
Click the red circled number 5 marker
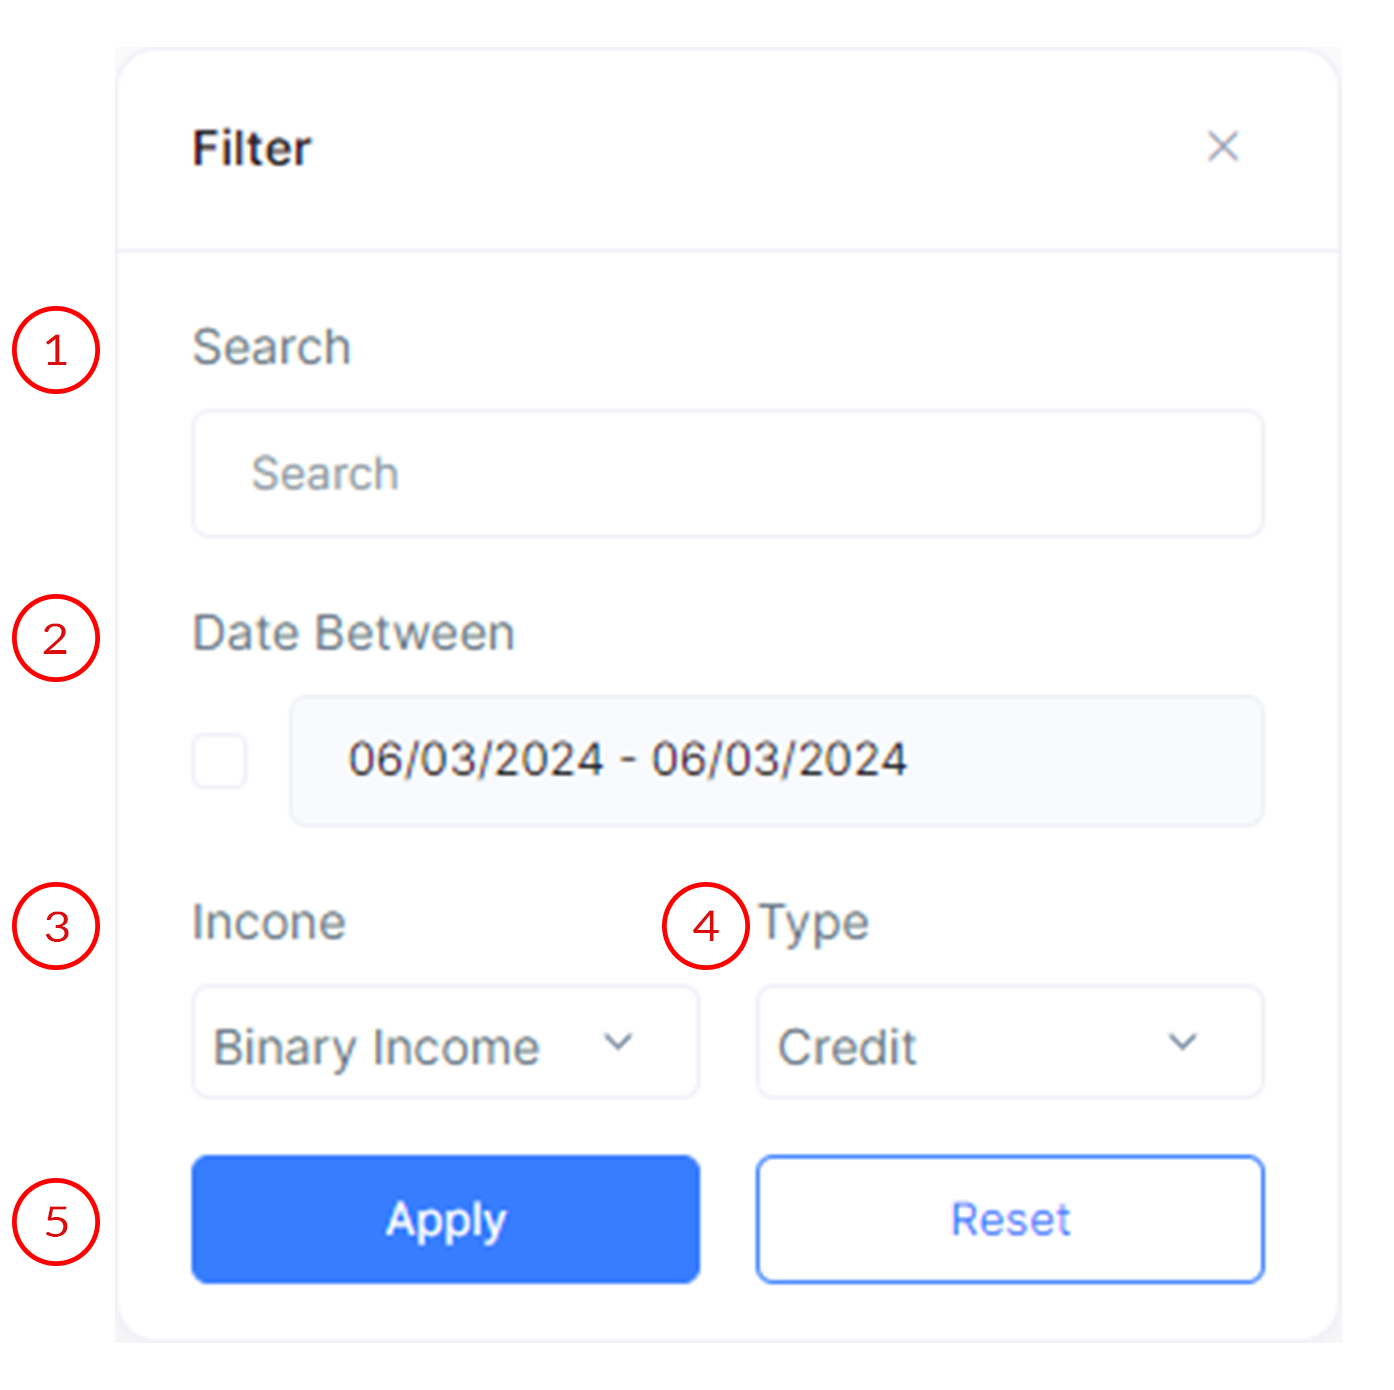pos(56,1221)
